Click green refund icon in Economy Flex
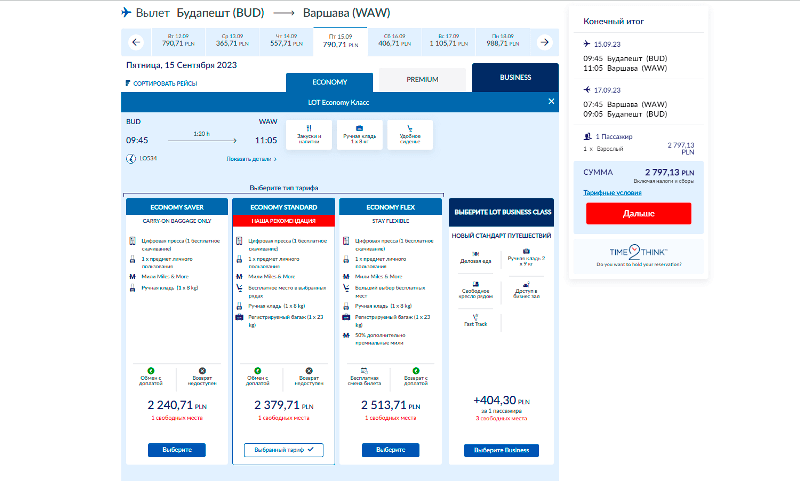Viewport: 800px width, 482px height. 416,371
